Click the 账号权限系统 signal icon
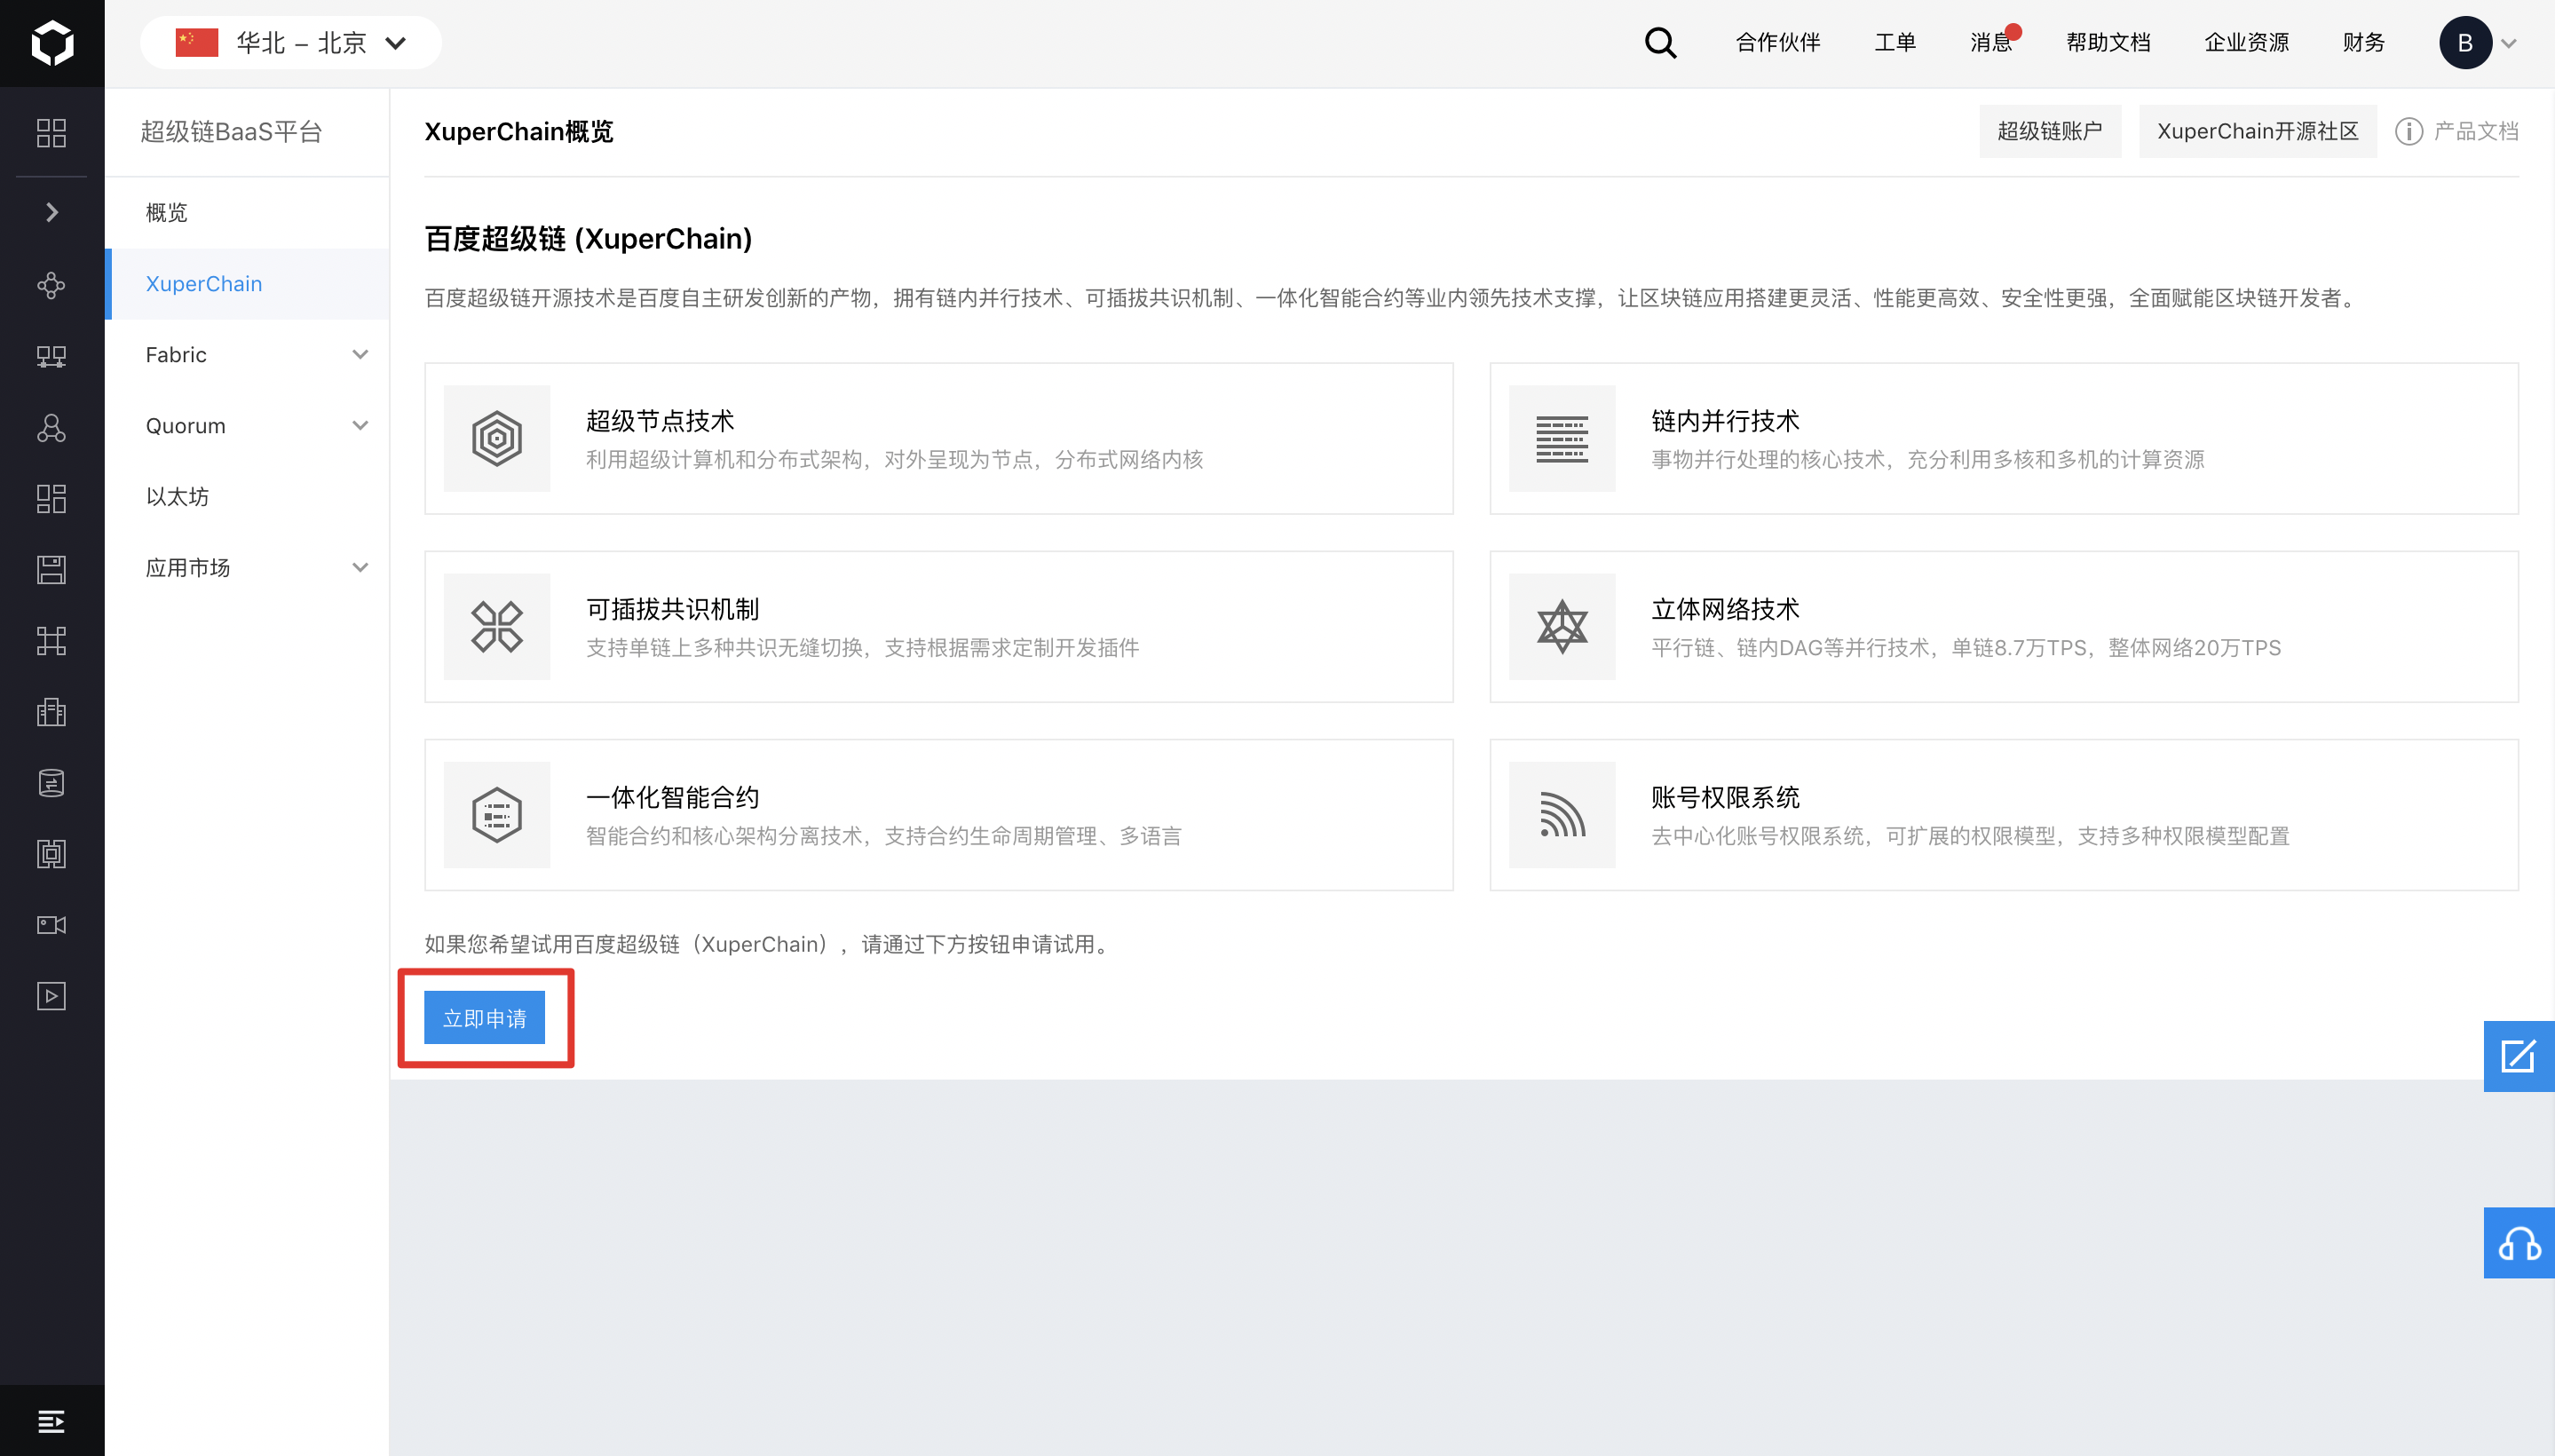Viewport: 2555px width, 1456px height. pyautogui.click(x=1562, y=814)
